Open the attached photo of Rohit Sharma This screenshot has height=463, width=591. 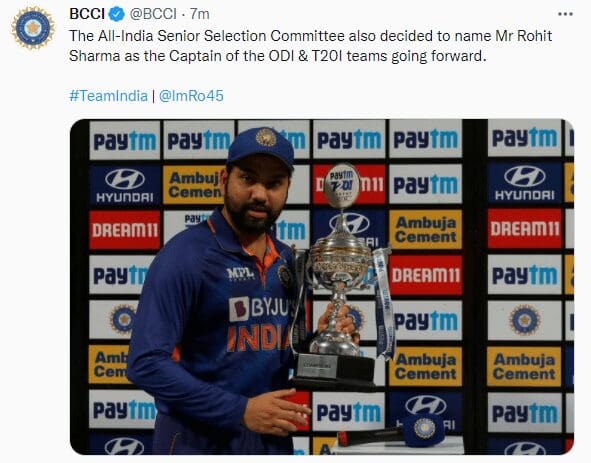(x=322, y=287)
